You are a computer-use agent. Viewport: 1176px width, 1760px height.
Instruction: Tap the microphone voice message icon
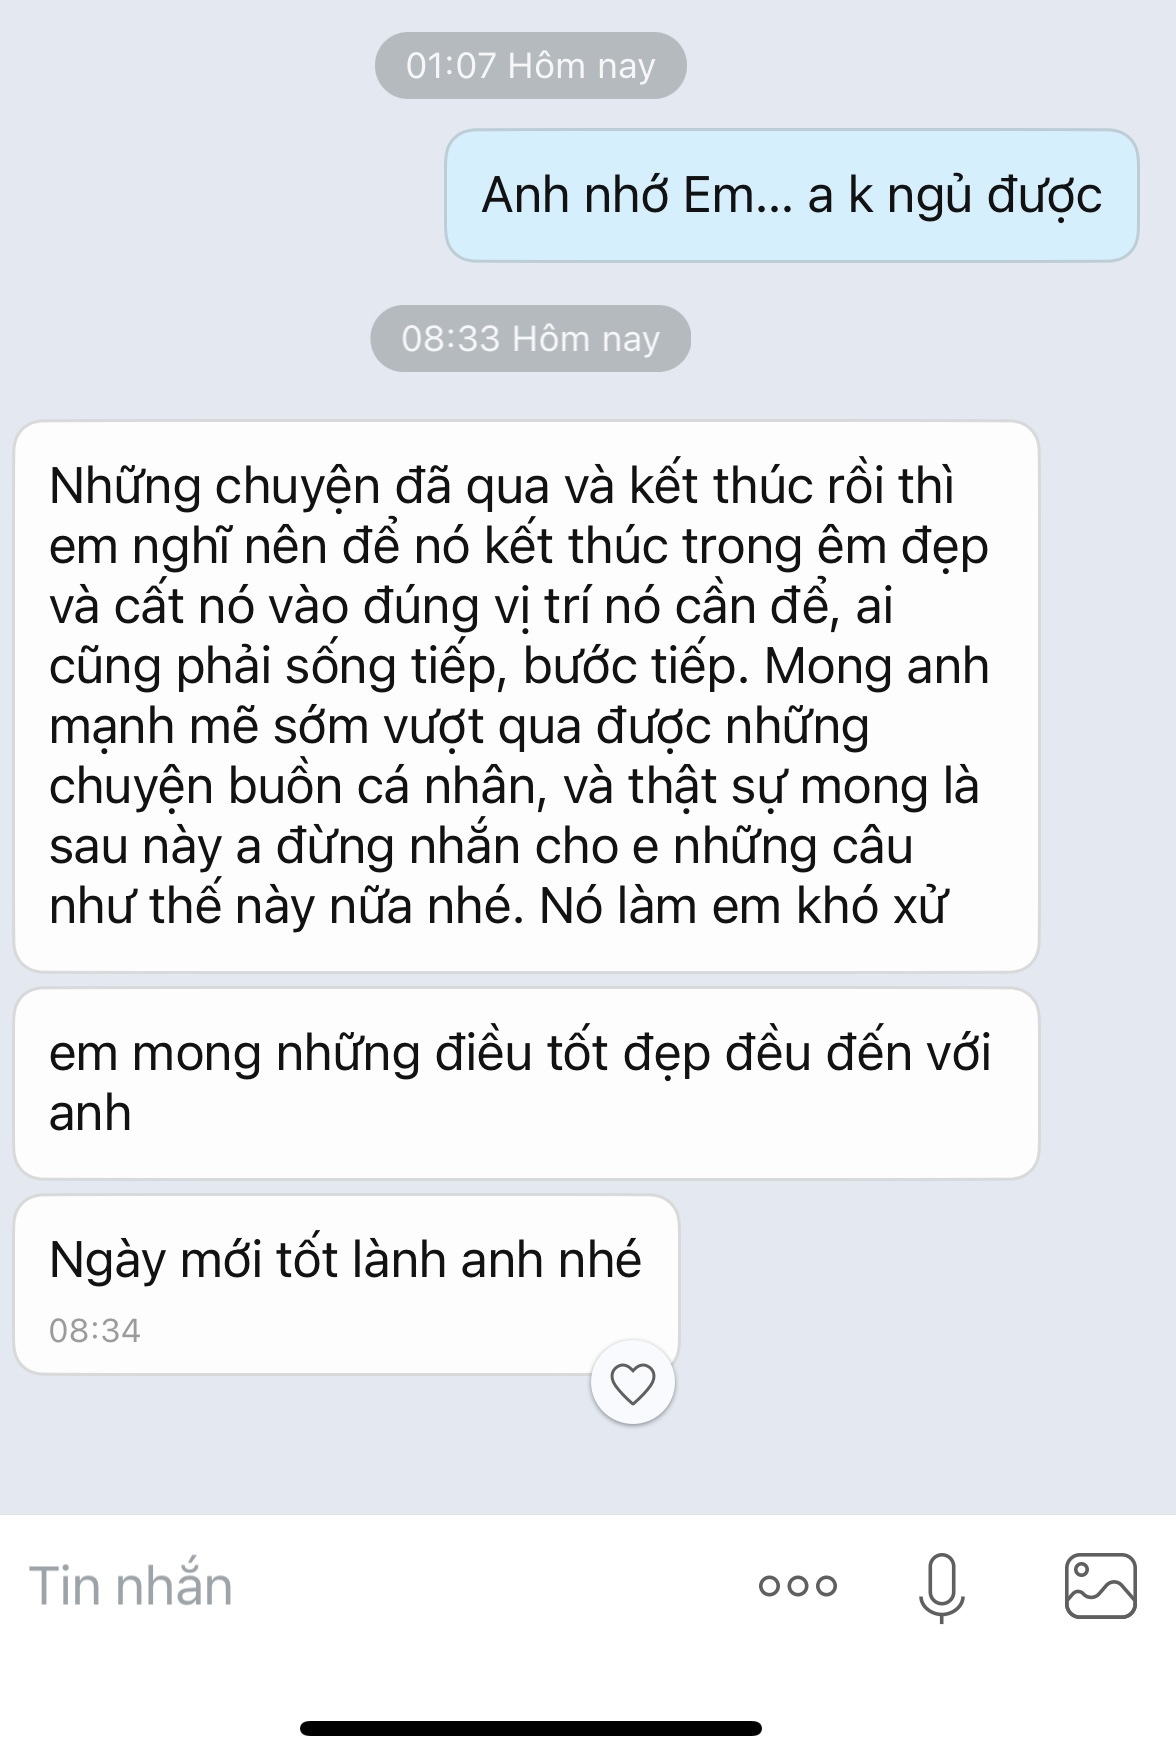point(942,1587)
